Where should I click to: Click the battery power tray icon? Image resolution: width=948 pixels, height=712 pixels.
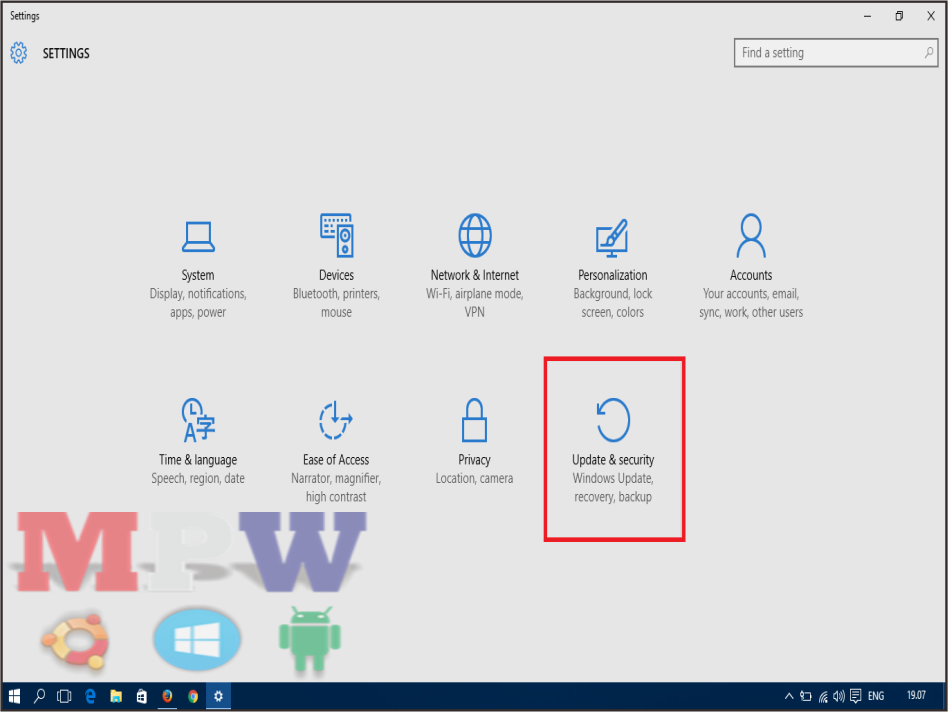tap(806, 696)
